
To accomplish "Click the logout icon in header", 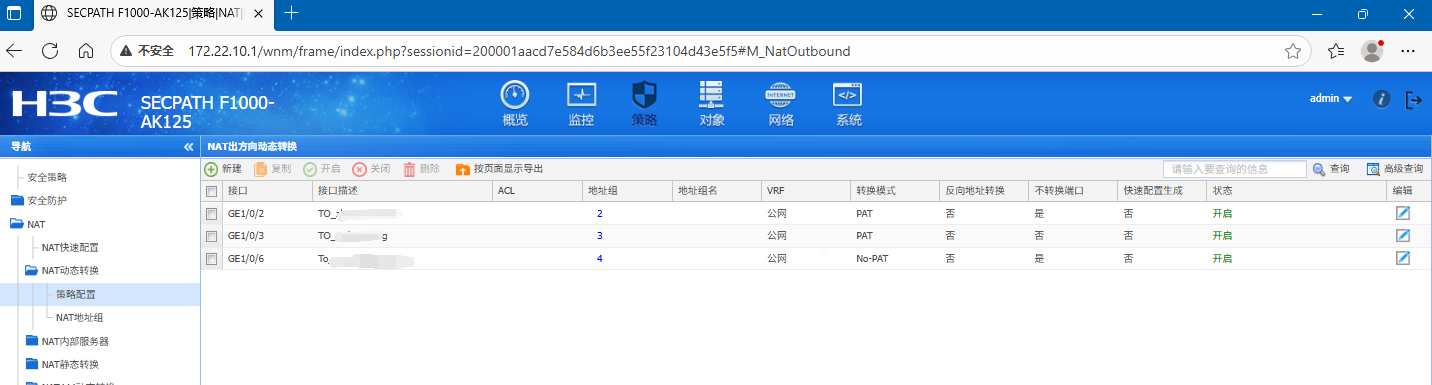I will point(1414,99).
